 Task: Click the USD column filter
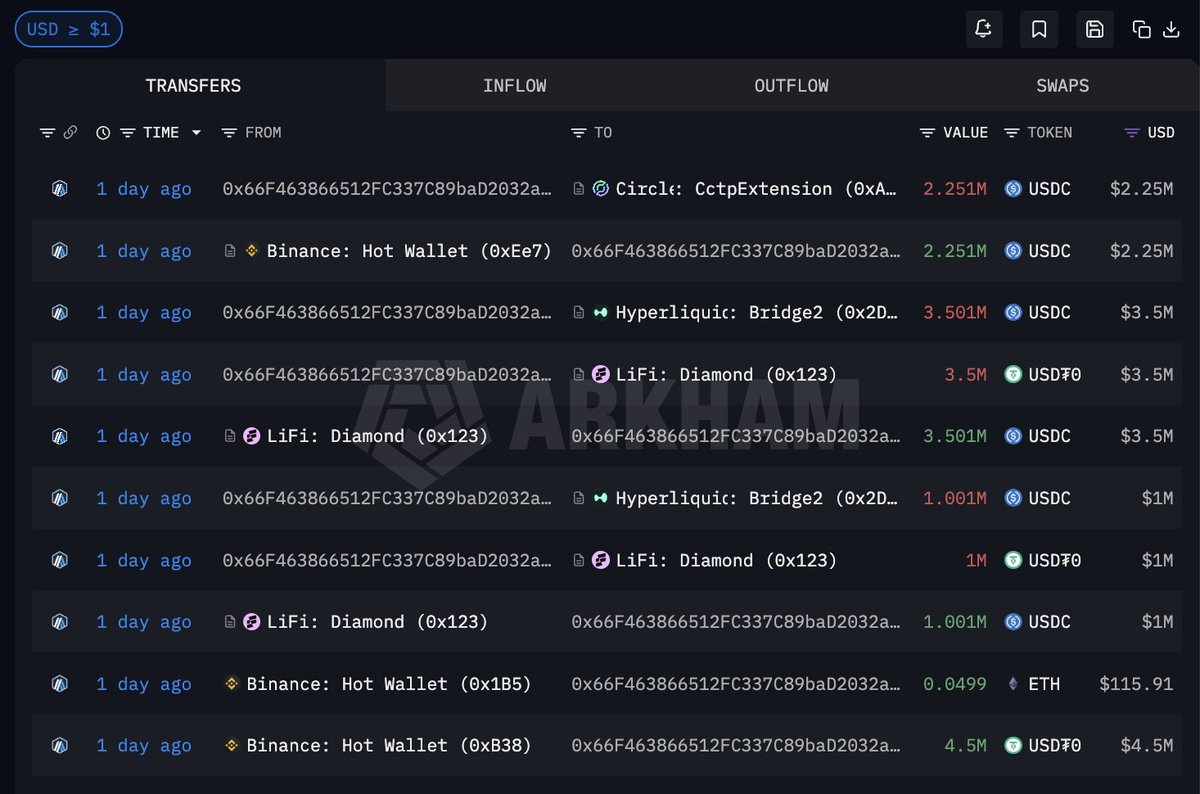pos(1132,132)
